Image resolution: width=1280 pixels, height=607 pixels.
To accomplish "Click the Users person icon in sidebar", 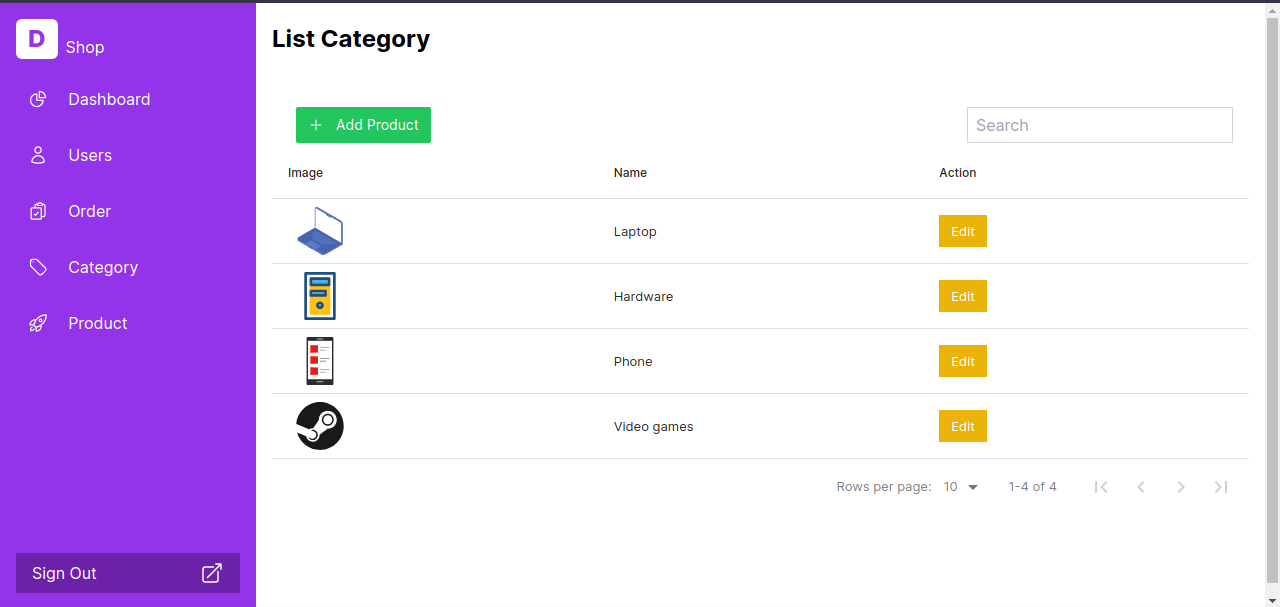I will (38, 155).
